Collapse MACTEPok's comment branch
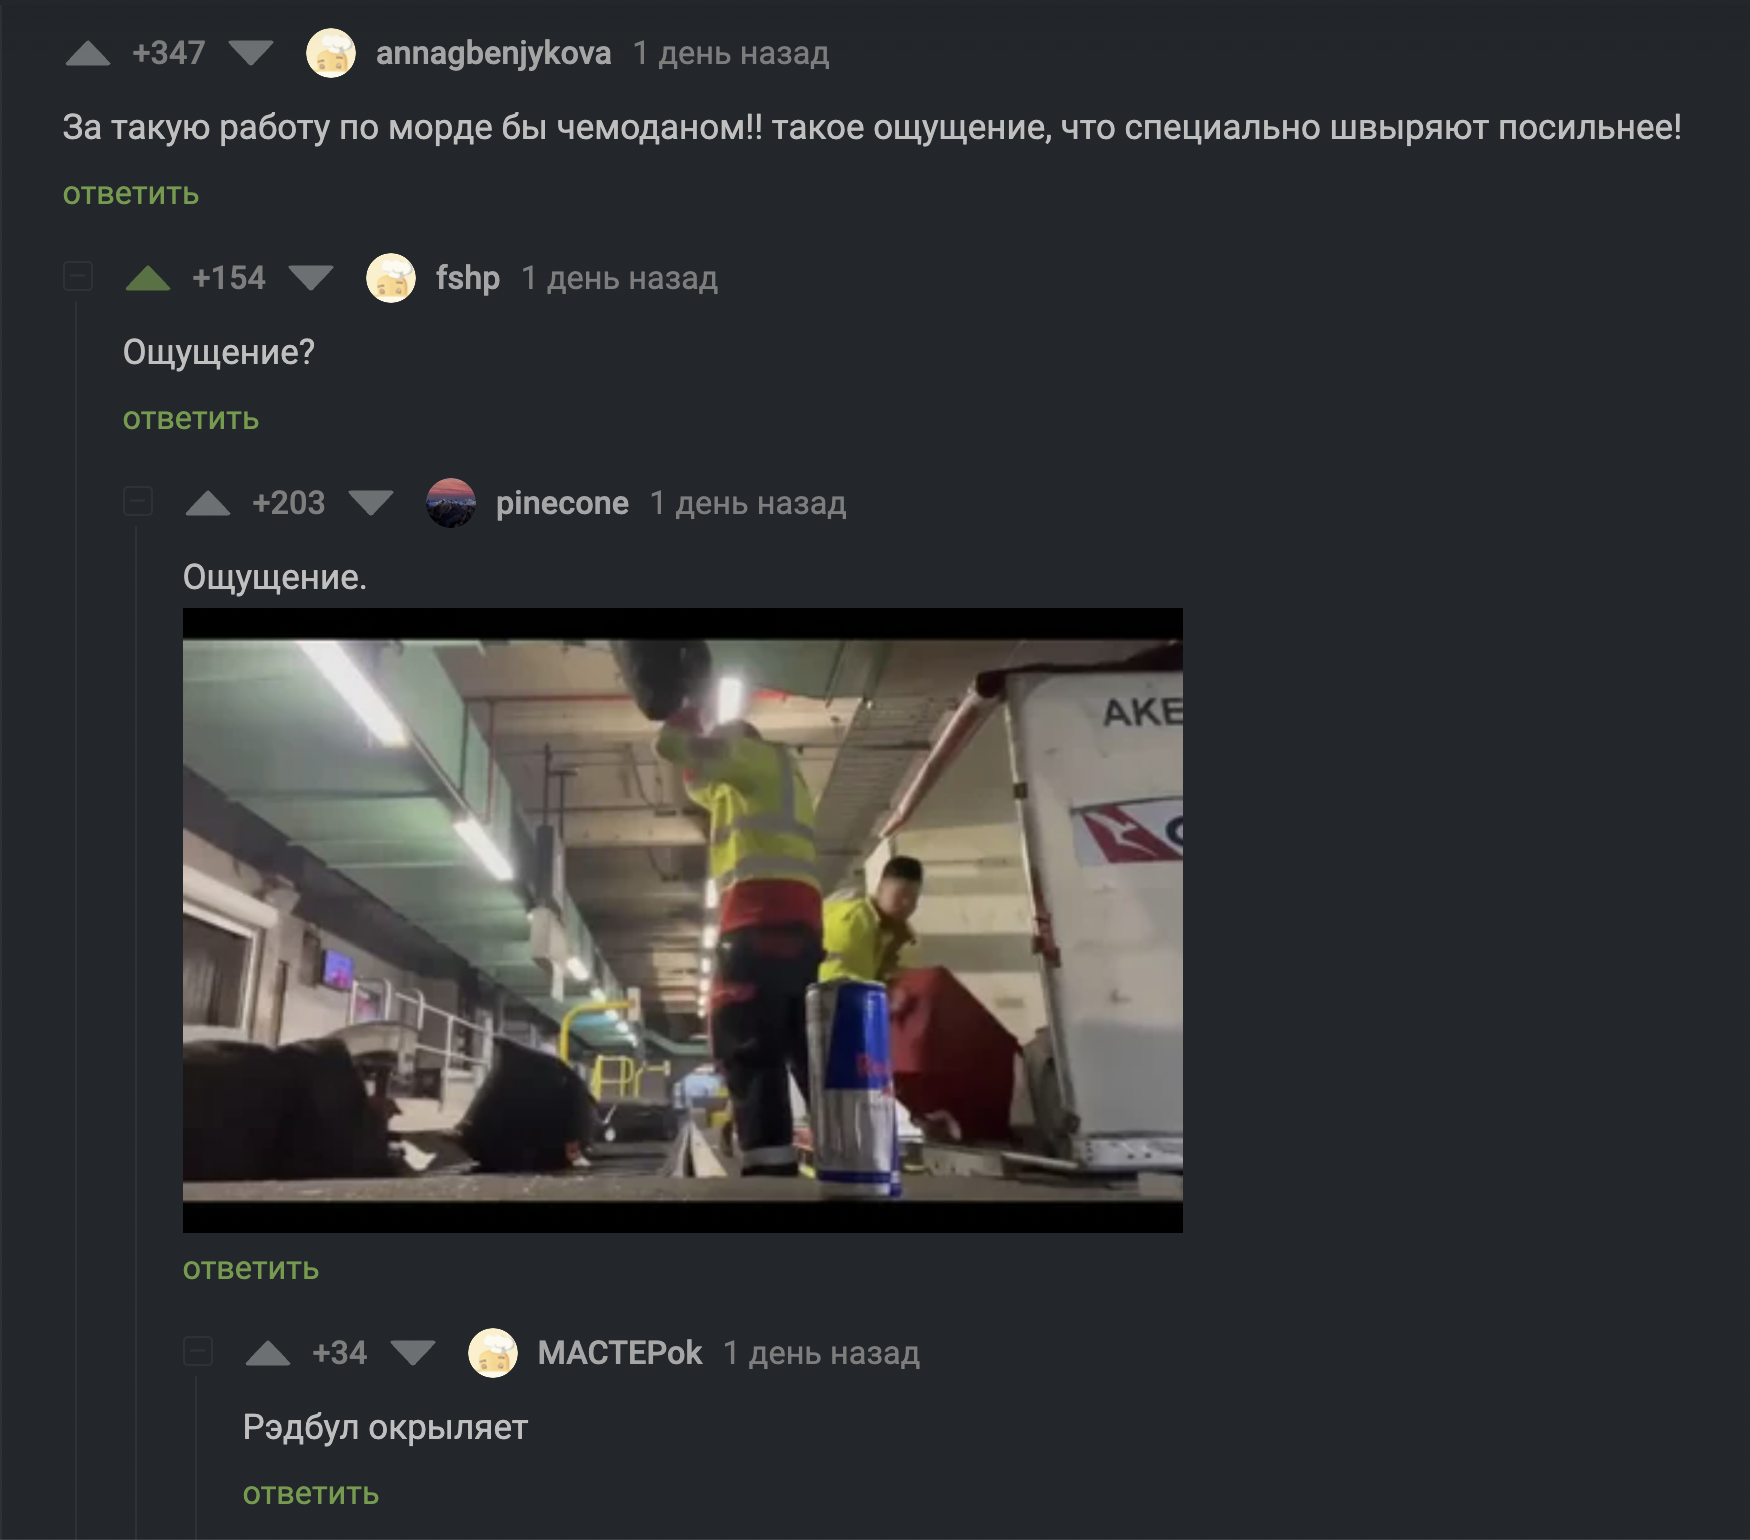Viewport: 1750px width, 1540px height. pyautogui.click(x=198, y=1352)
